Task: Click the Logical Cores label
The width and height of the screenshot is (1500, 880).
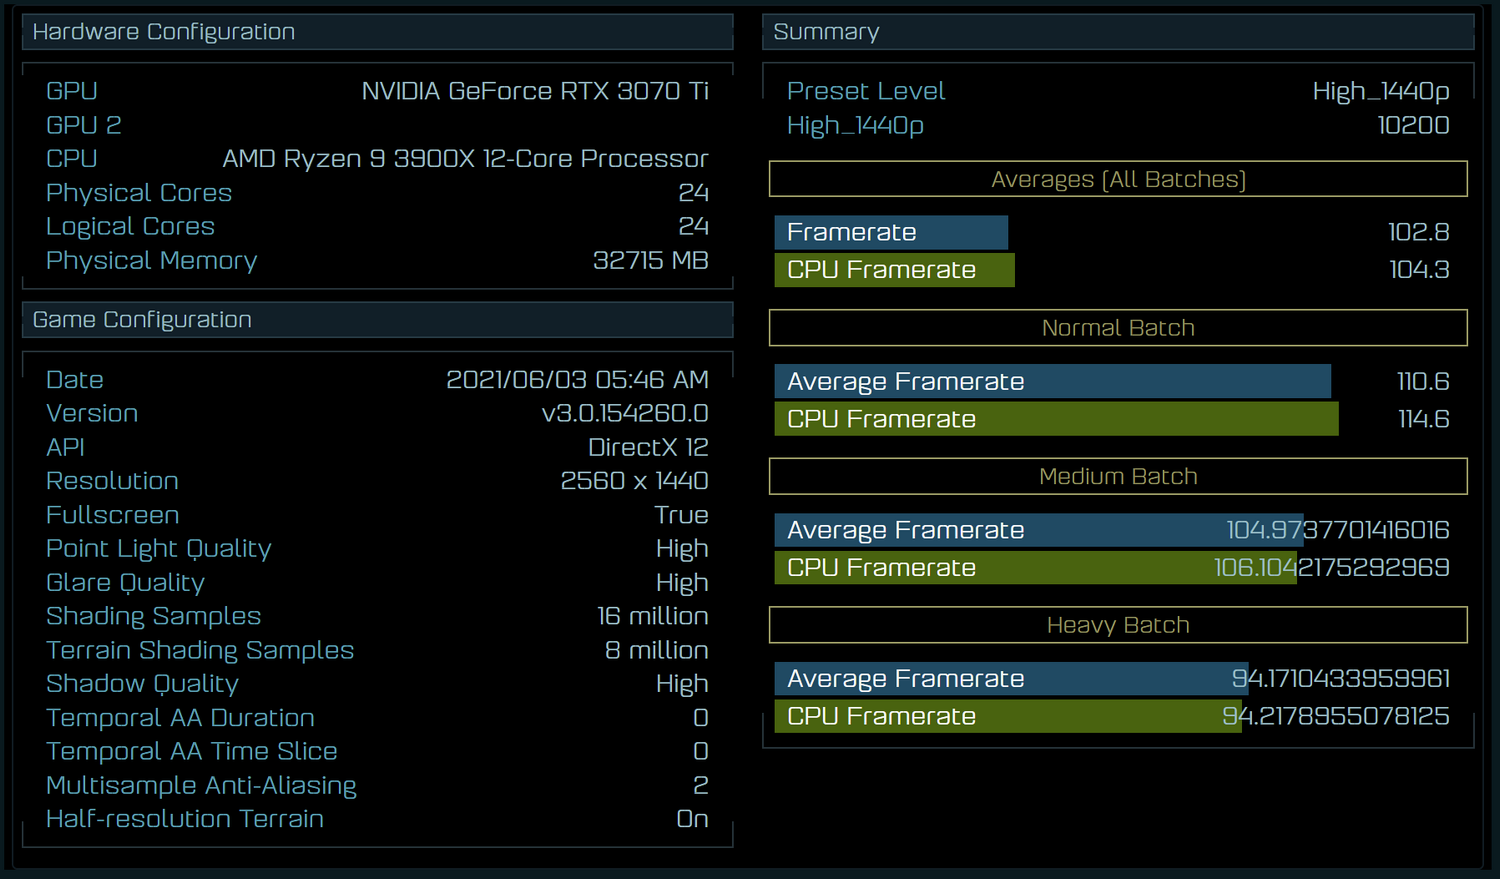Action: click(131, 227)
